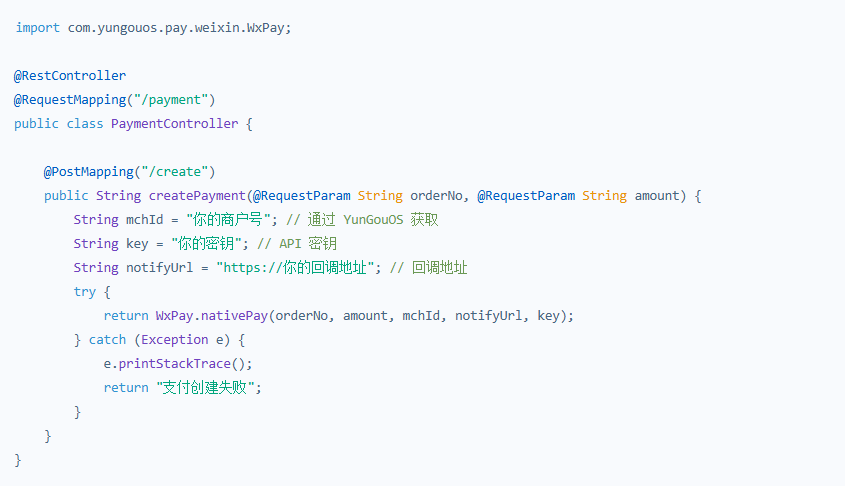Click the amount parameter in method signature
The height and width of the screenshot is (489, 845).
(x=657, y=196)
